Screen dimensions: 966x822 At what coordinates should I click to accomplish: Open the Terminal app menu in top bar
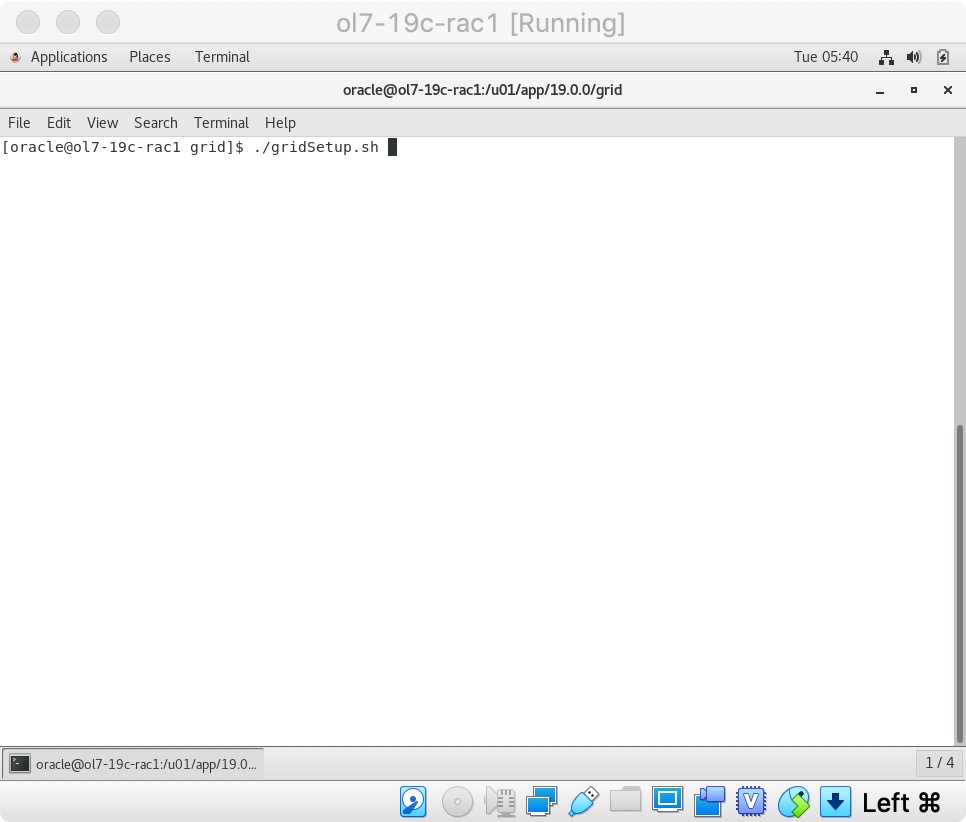click(222, 57)
